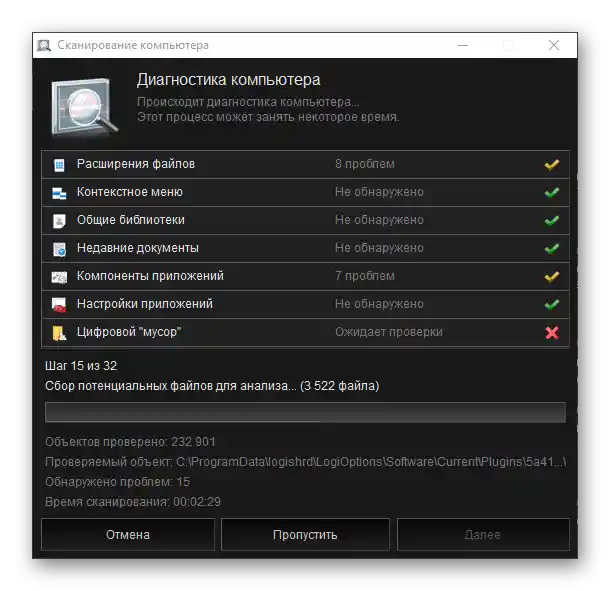Click green checkmark for Контекстное меню
This screenshot has height=591, width=610.
(x=552, y=193)
